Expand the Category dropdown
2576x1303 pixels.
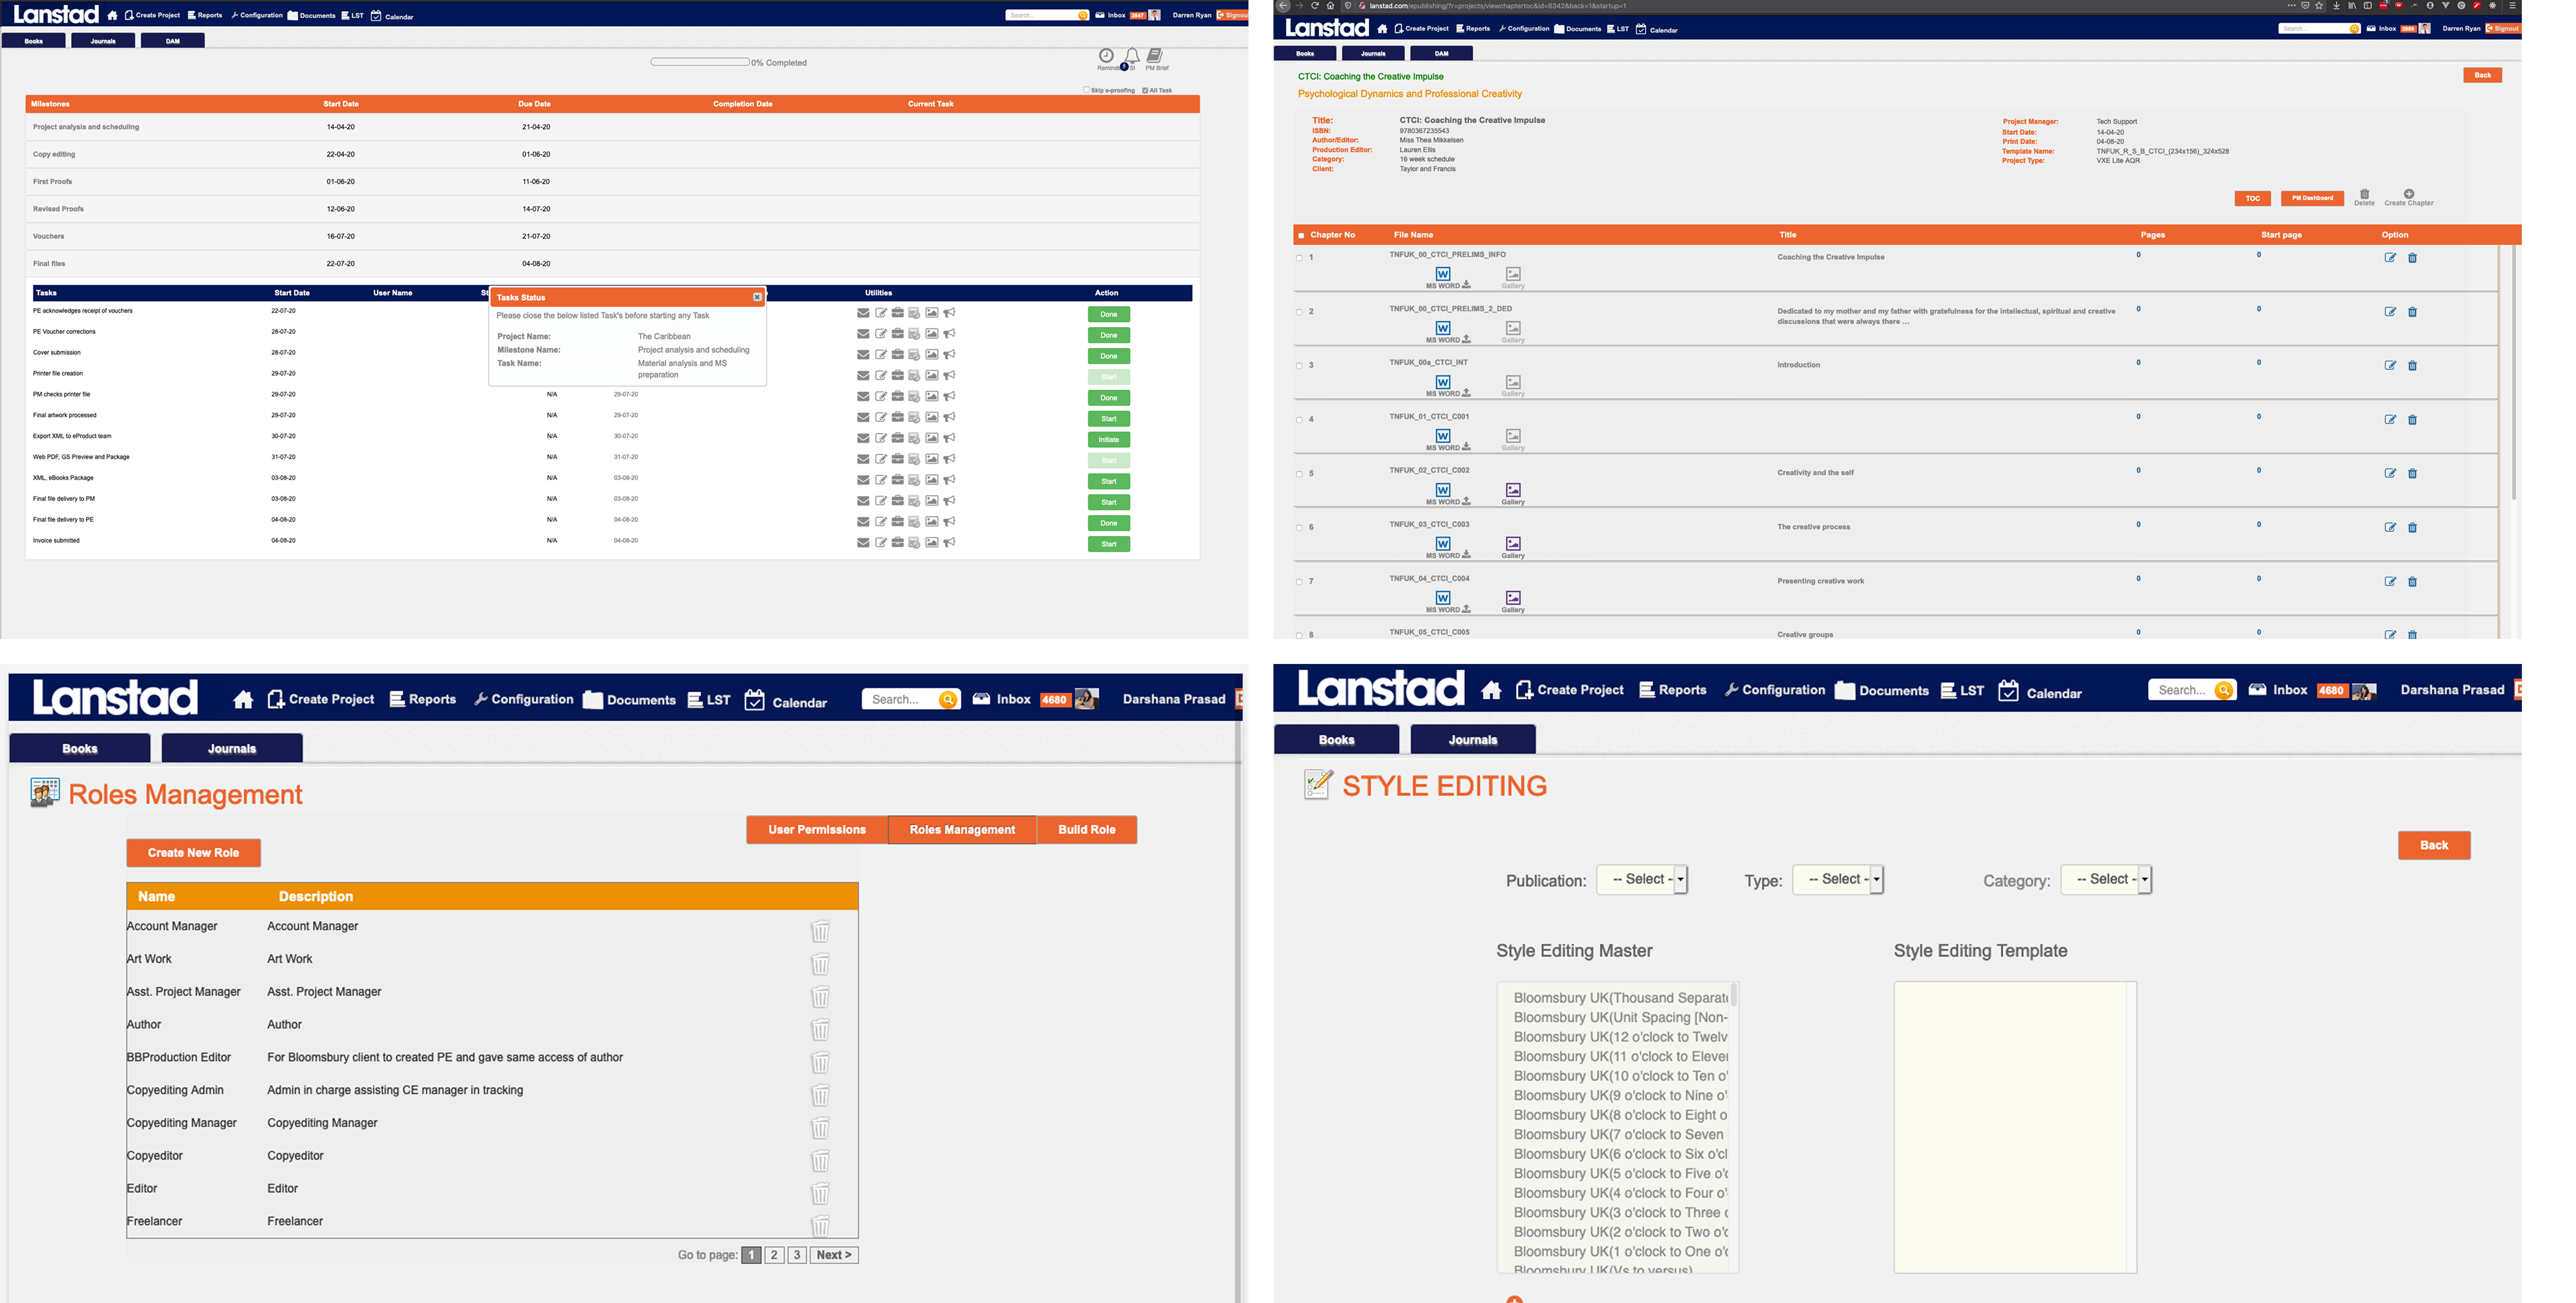tap(2106, 880)
